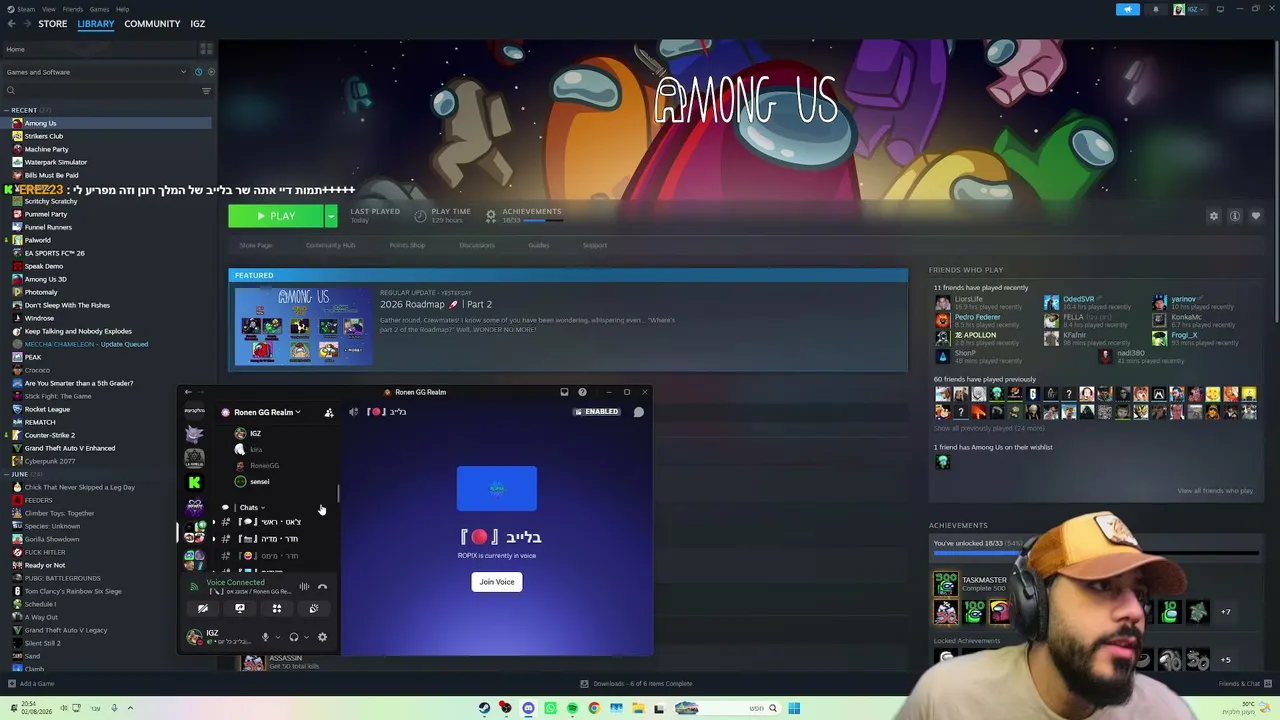The width and height of the screenshot is (1280, 720).
Task: Open the COMMUNITY tab in Steam
Action: click(152, 24)
